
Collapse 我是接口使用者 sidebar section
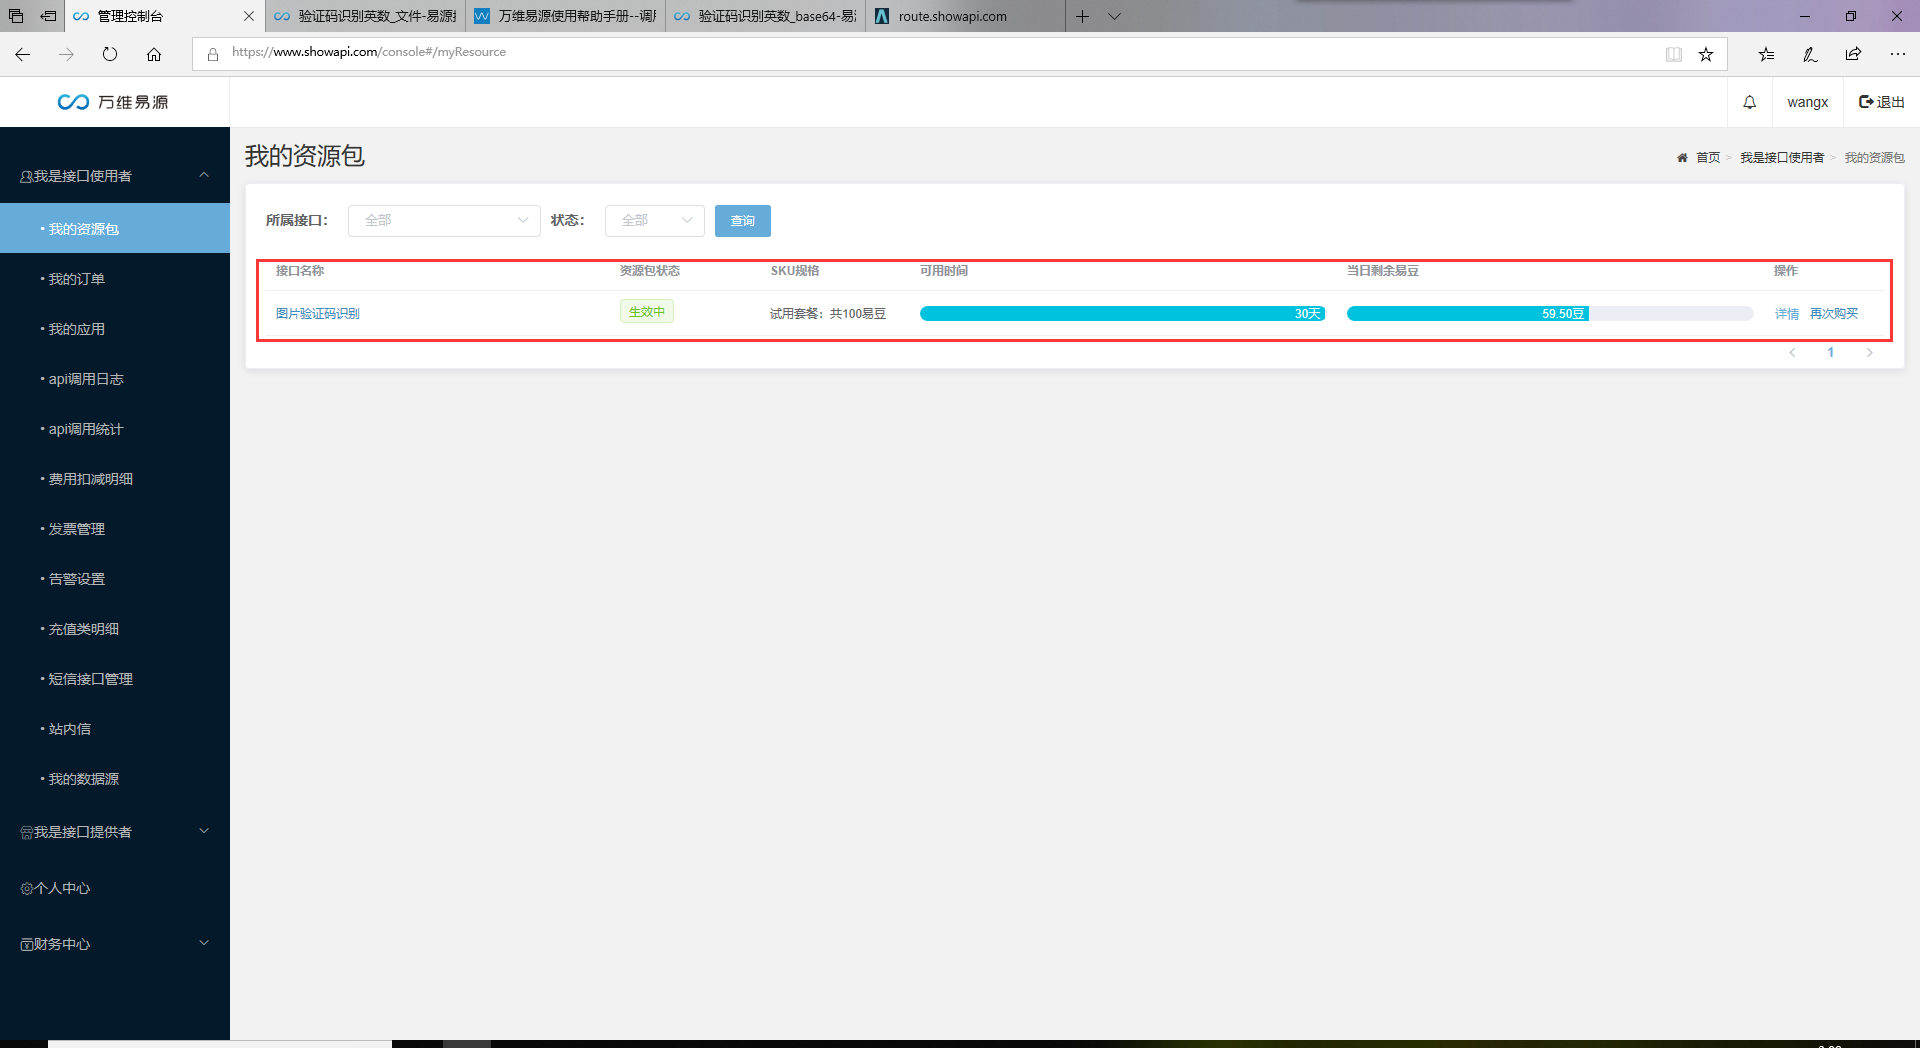coord(115,176)
